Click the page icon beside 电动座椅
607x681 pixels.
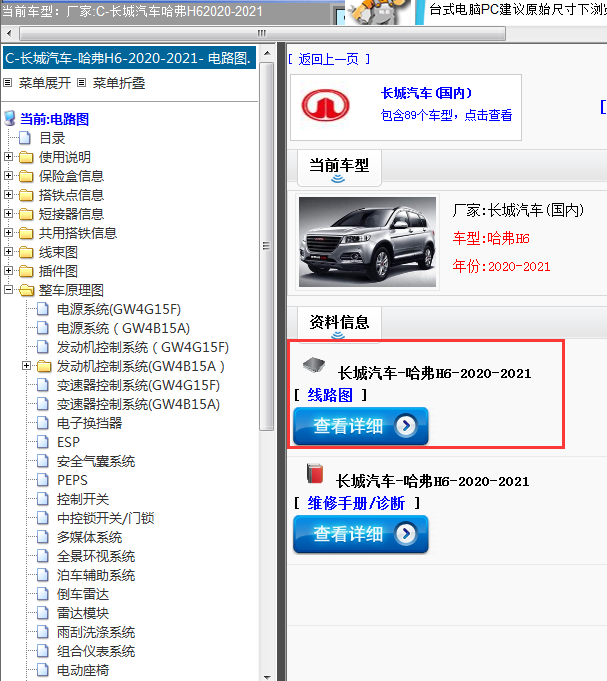(43, 670)
